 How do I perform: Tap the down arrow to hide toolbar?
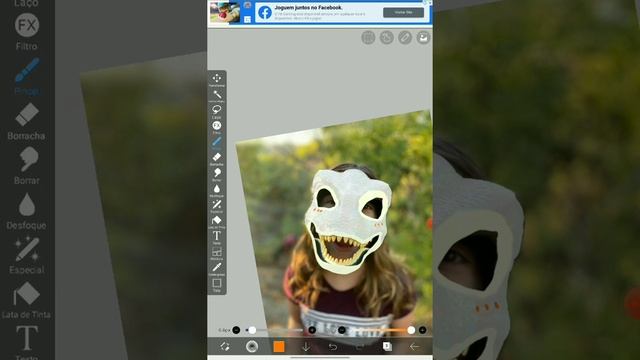pyautogui.click(x=306, y=347)
